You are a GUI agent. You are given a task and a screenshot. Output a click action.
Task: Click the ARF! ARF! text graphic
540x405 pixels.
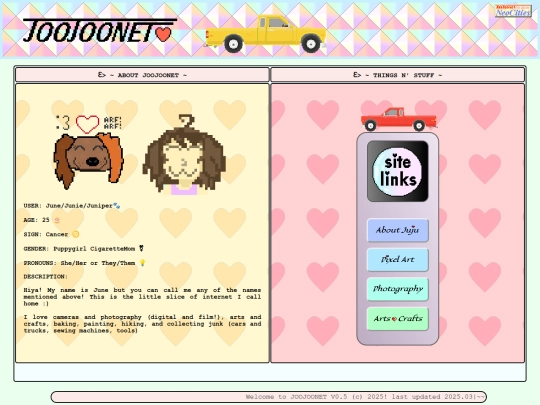[113, 123]
